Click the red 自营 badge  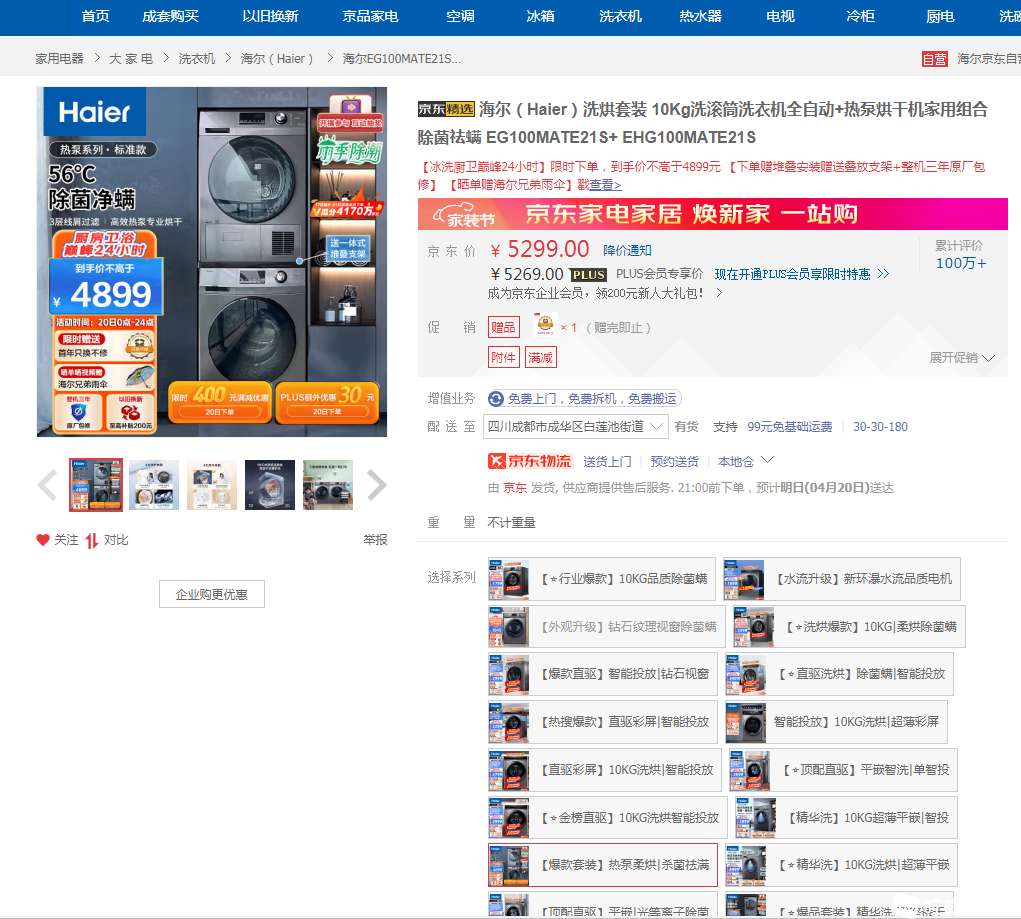[x=934, y=59]
